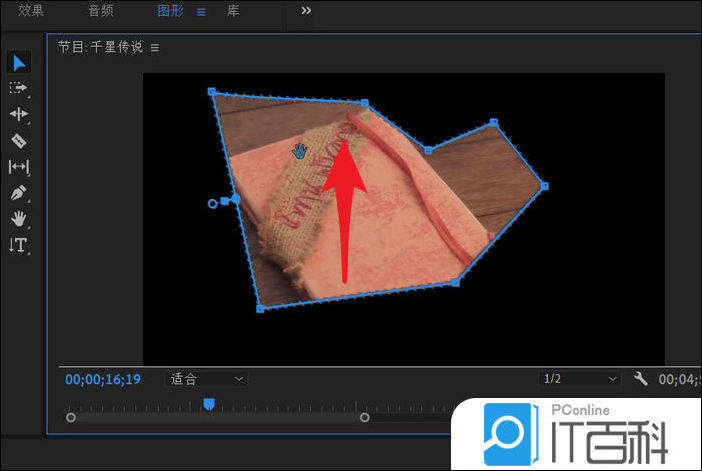Click the 00;00;16;19 timecode field
The height and width of the screenshot is (471, 702).
[x=103, y=379]
